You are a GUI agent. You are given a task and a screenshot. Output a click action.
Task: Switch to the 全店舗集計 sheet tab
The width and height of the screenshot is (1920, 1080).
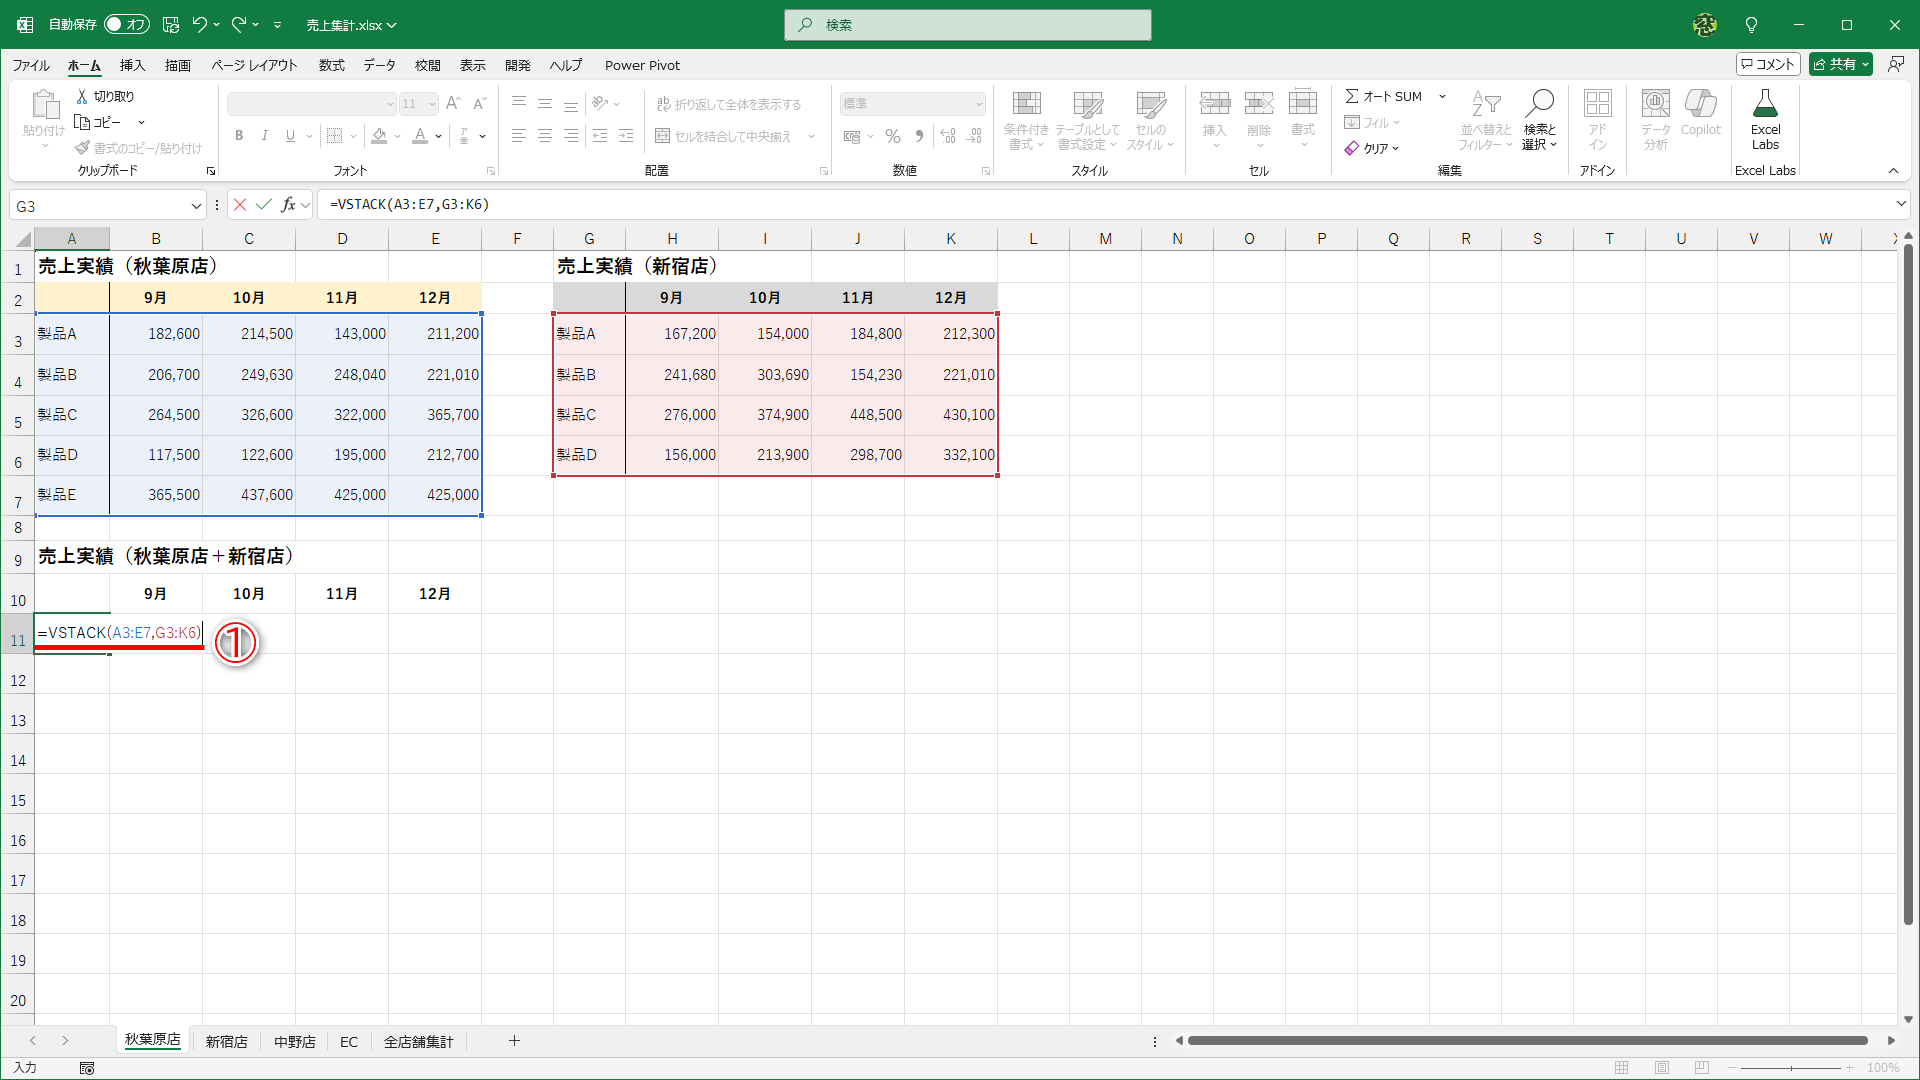pos(418,1041)
